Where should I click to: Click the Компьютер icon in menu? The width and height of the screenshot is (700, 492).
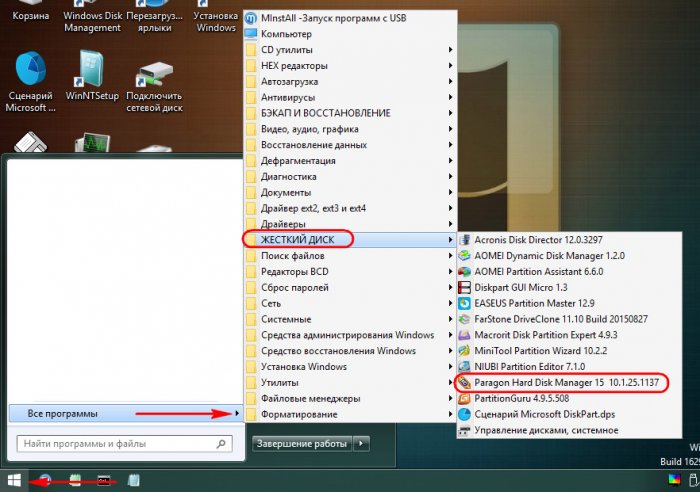pos(251,34)
